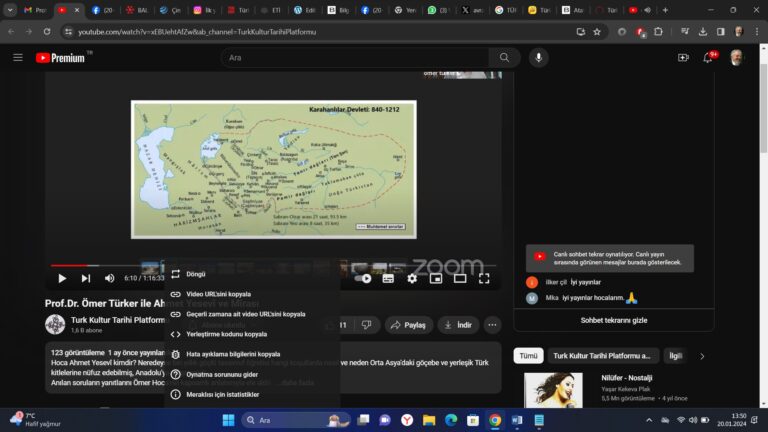Click Sohbet tekrarını gizle
Screen dimensions: 768x432
614,320
